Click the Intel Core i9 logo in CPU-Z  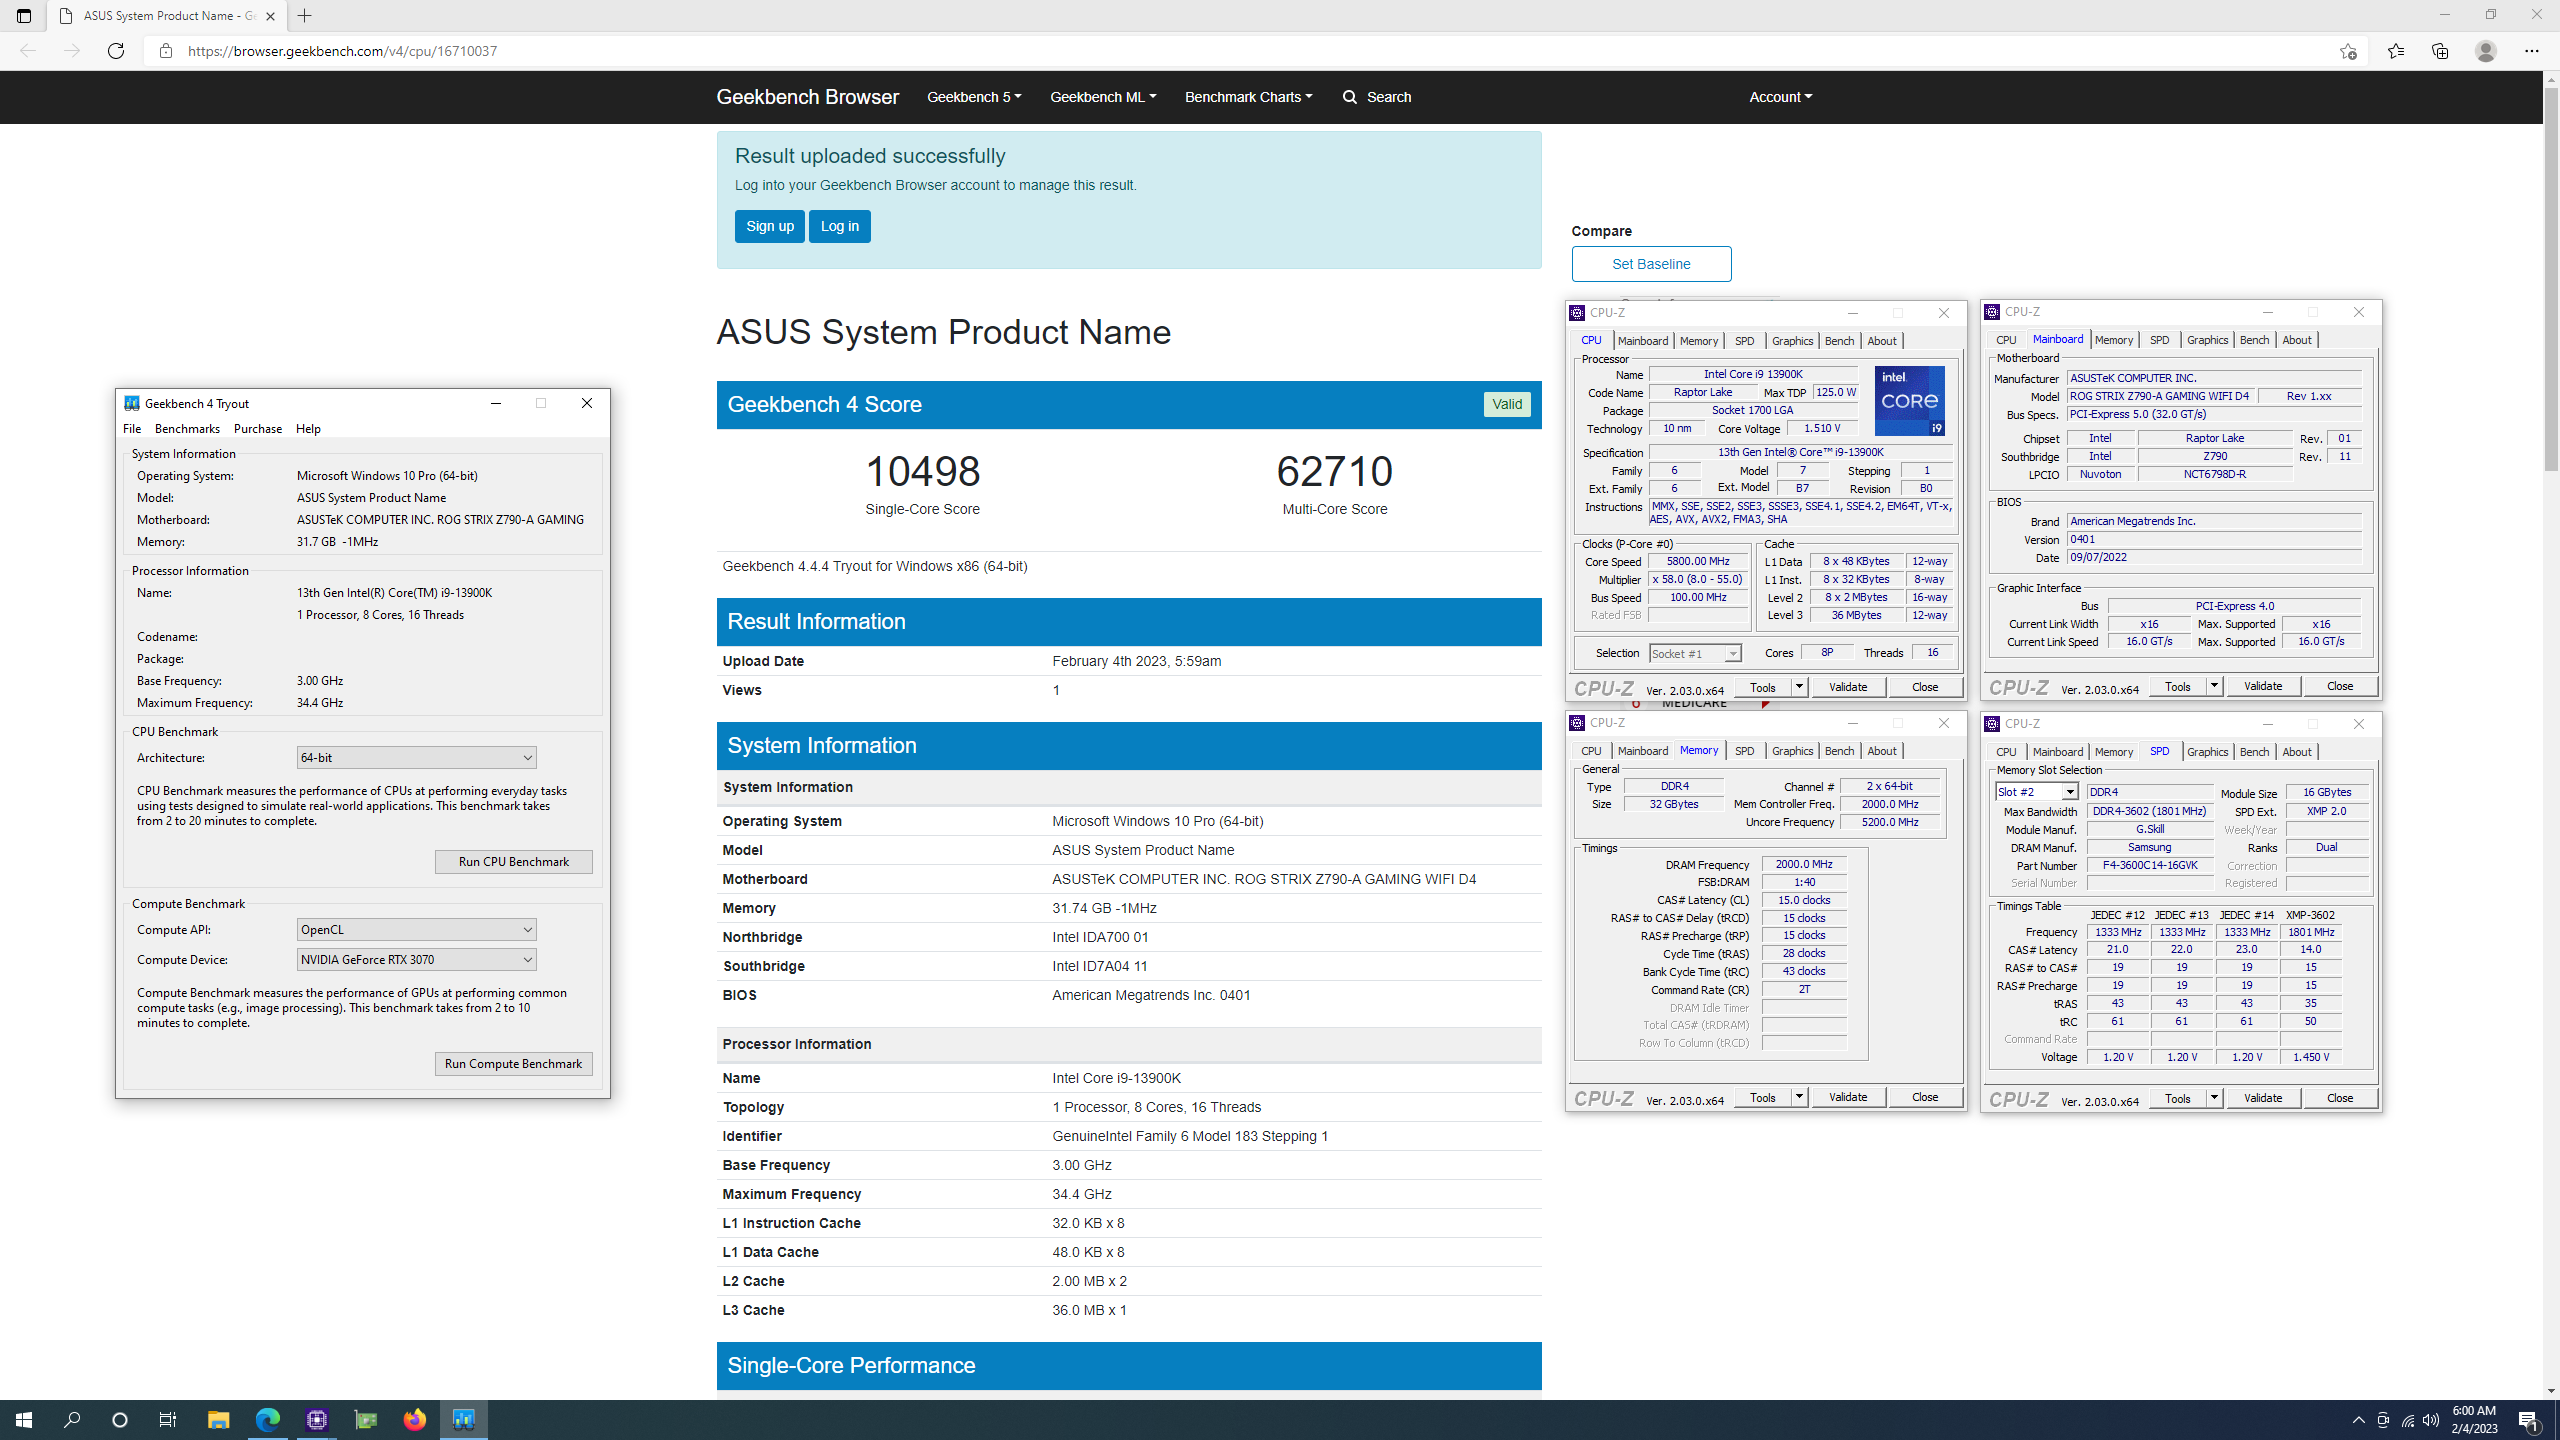tap(1909, 401)
